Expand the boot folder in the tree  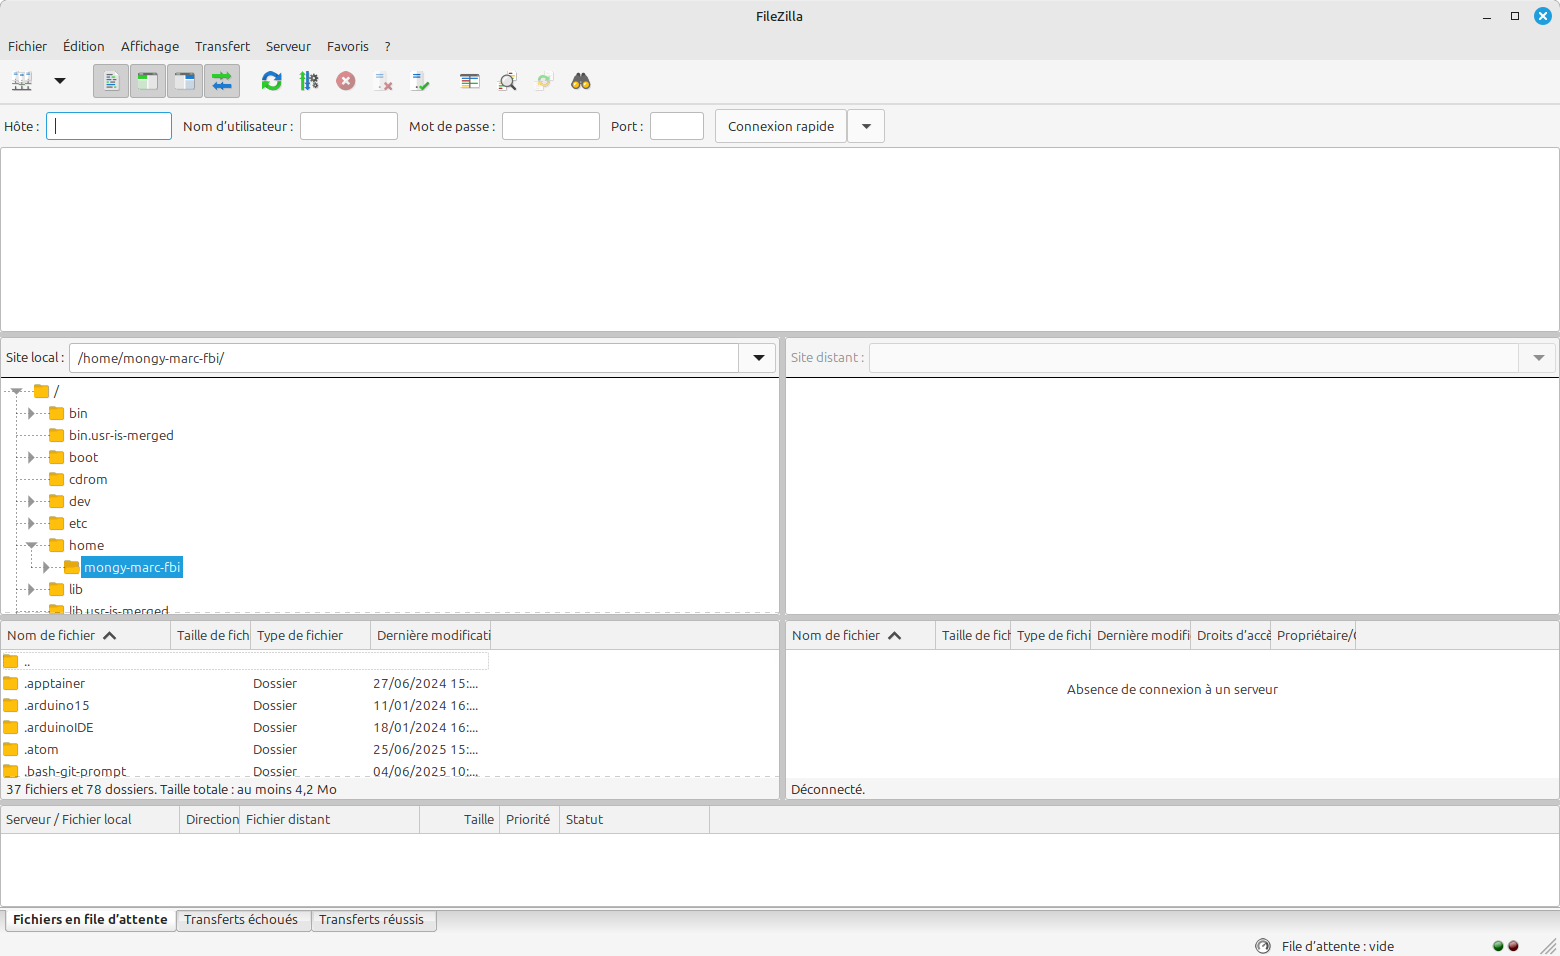pos(33,457)
